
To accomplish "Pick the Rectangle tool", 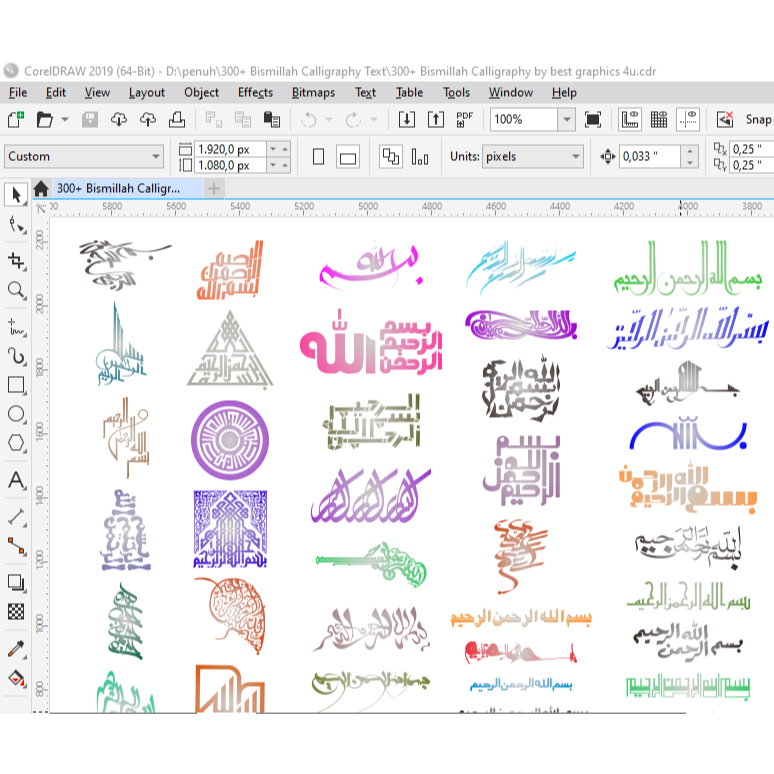I will pyautogui.click(x=16, y=385).
